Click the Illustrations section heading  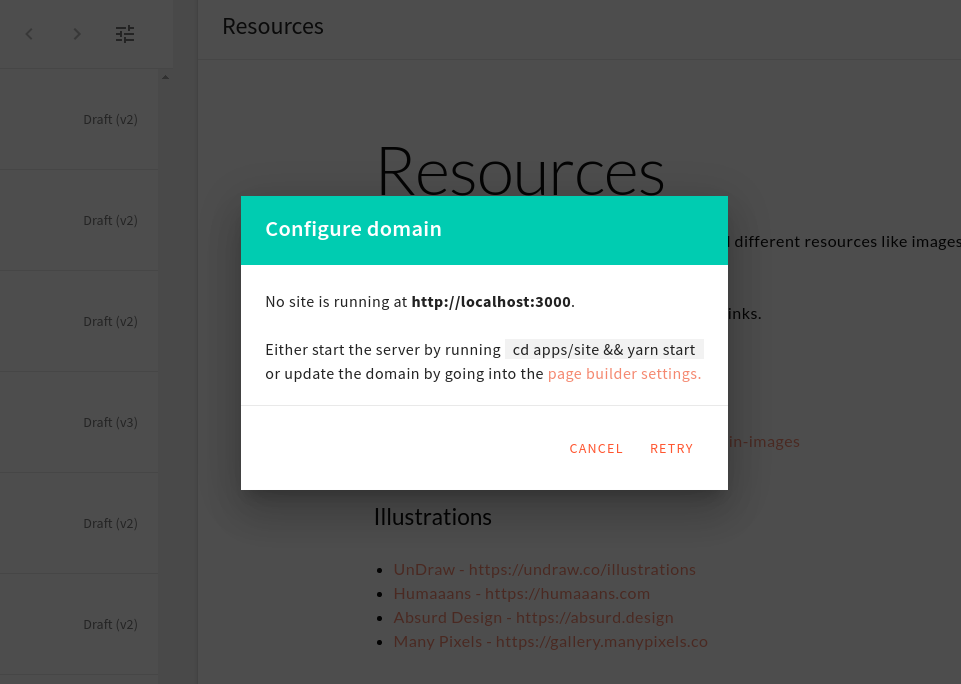[x=432, y=517]
